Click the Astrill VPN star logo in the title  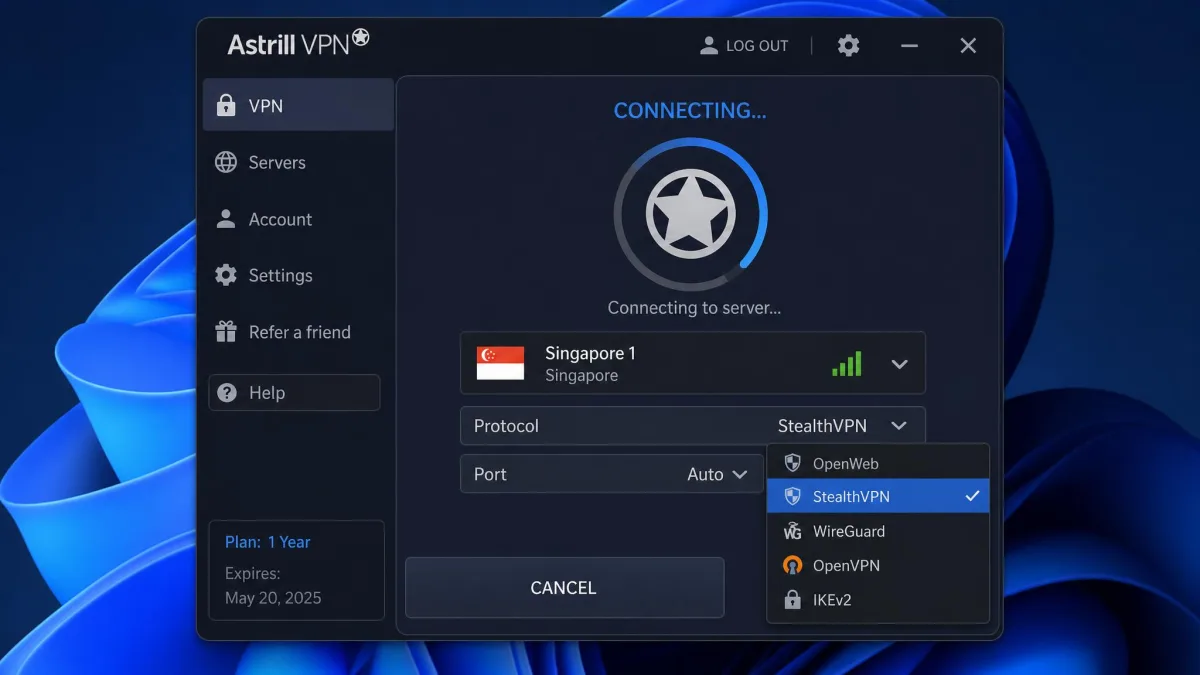[360, 37]
